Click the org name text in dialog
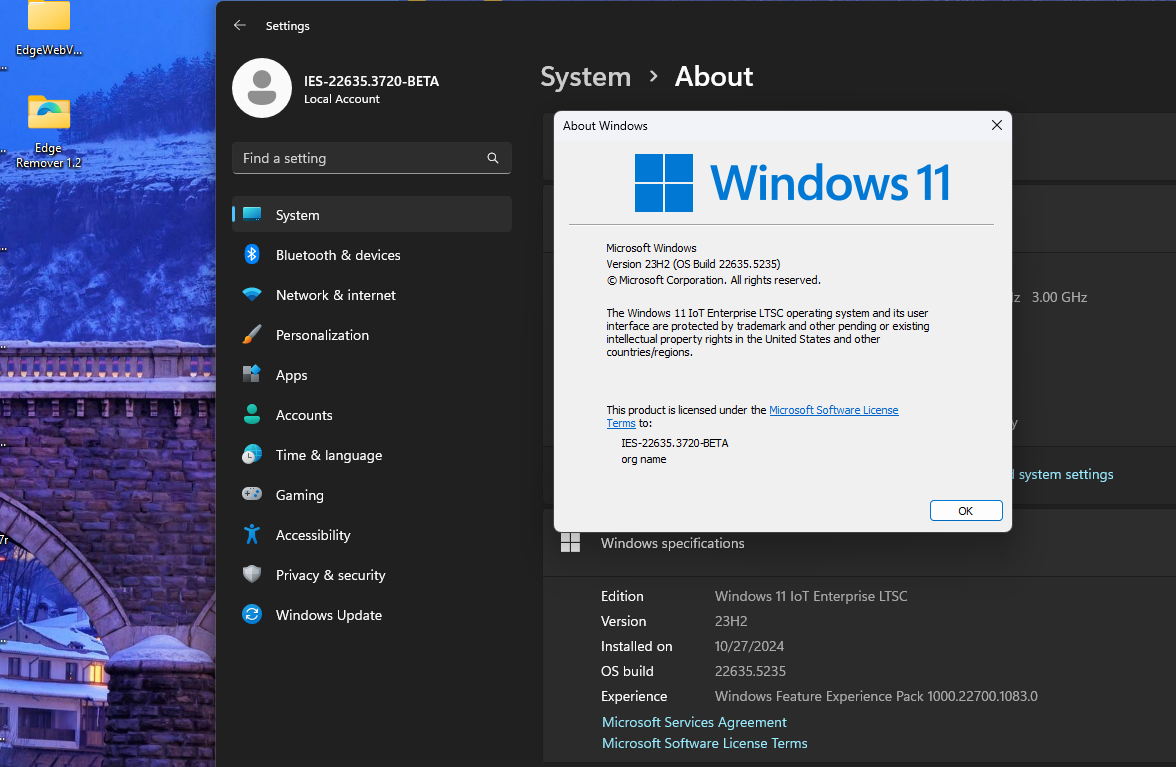Viewport: 1176px width, 767px height. 644,460
